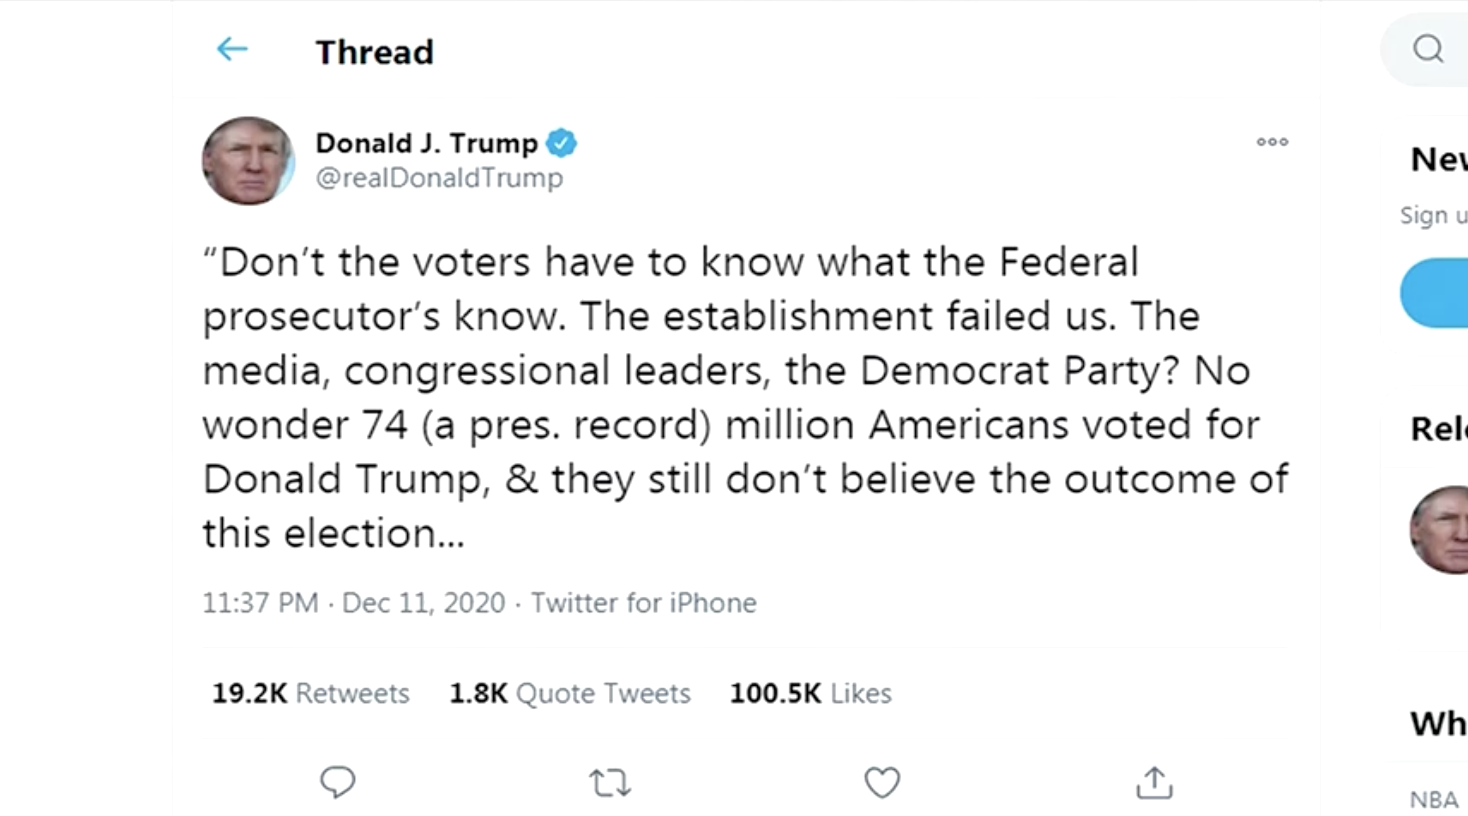Click the retweet arrows icon
Viewport: 1468px width, 816px height.
pyautogui.click(x=610, y=782)
